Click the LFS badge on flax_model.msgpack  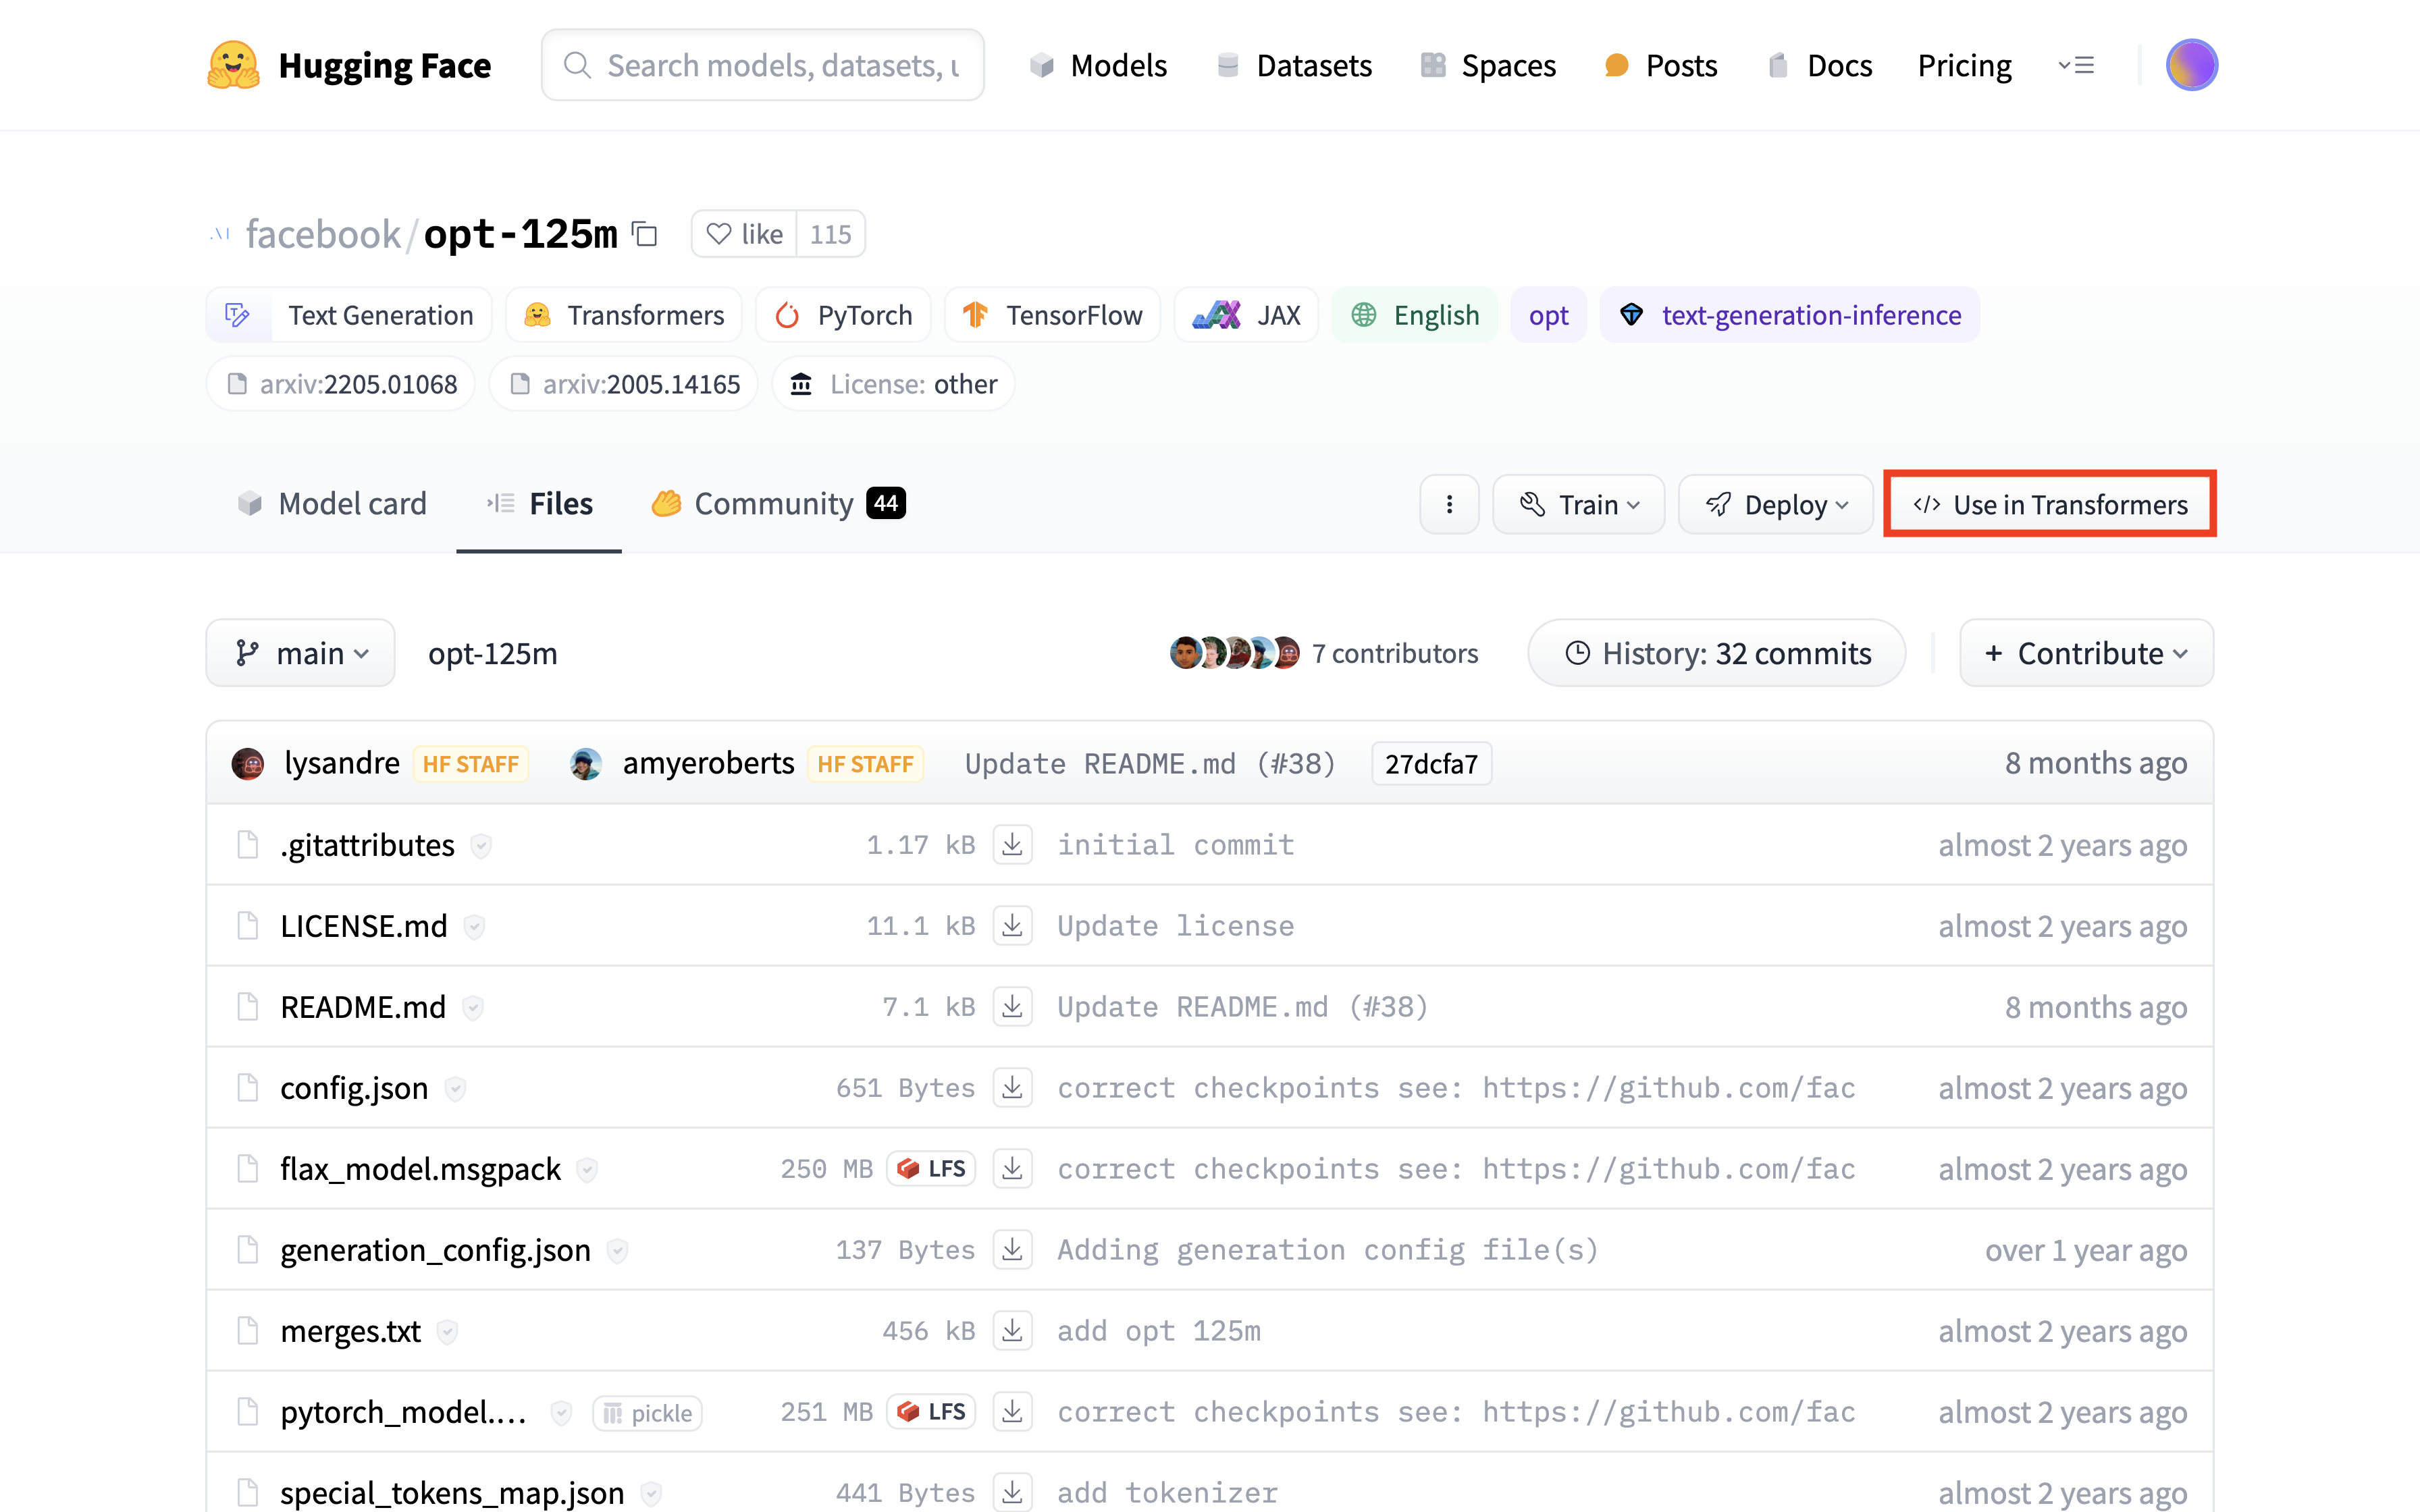coord(931,1169)
